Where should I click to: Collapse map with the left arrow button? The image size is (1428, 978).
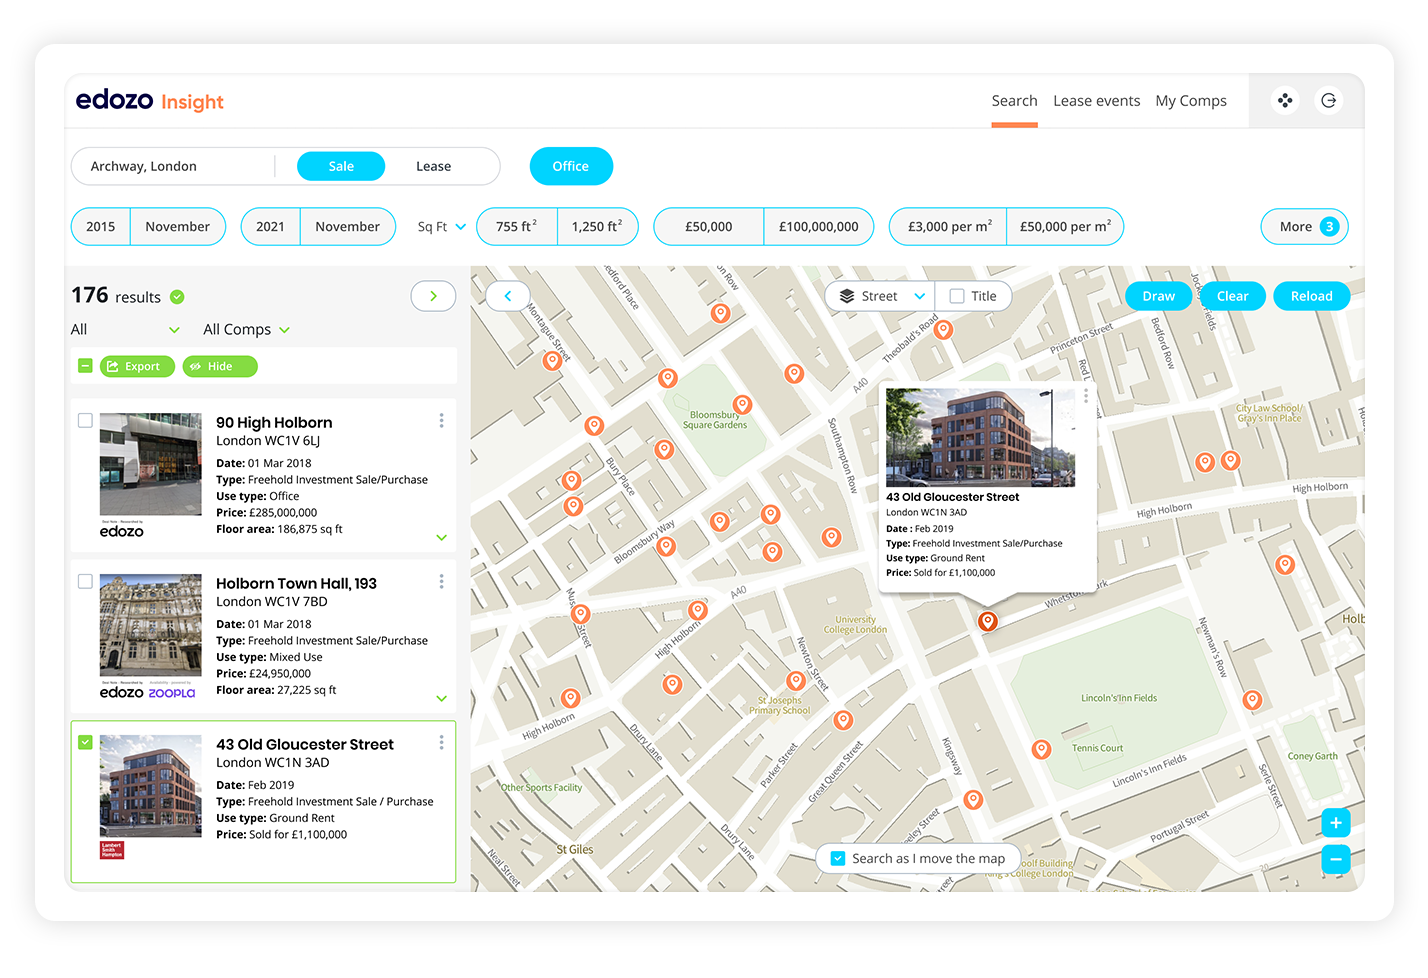click(507, 296)
